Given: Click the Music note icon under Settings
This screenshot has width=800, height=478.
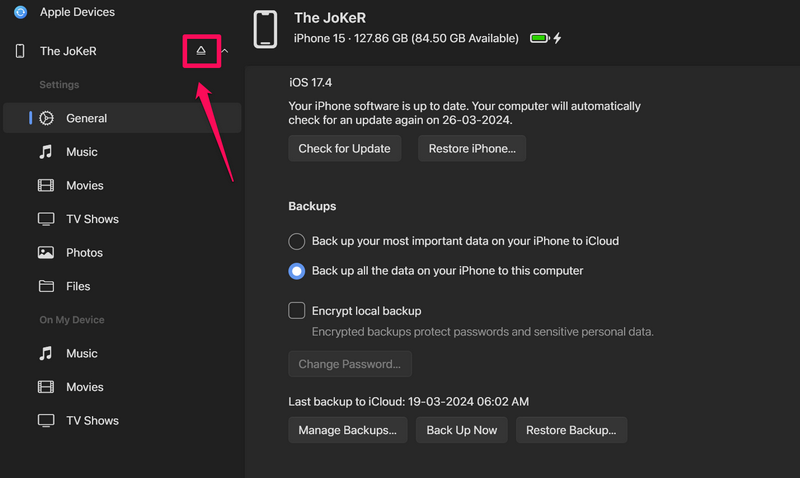Looking at the screenshot, I should 46,152.
